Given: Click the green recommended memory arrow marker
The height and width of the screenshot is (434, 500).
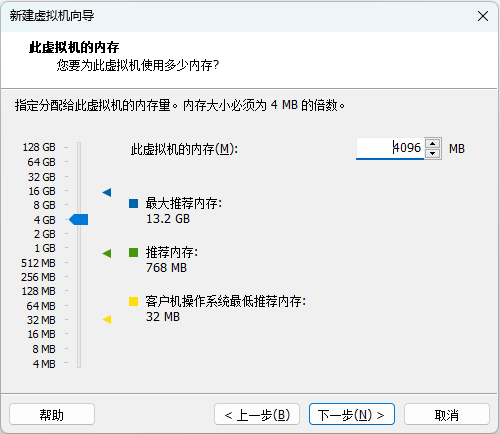Looking at the screenshot, I should 107,253.
